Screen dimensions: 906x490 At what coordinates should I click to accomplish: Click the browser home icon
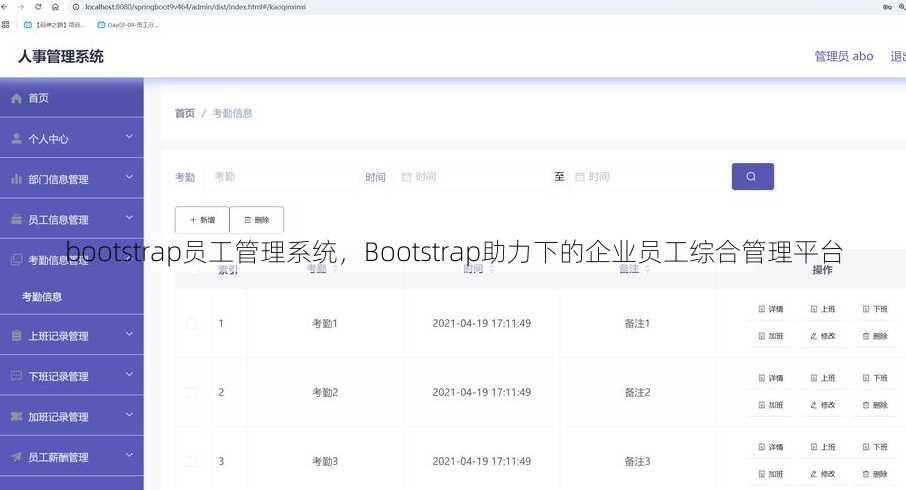[x=55, y=7]
